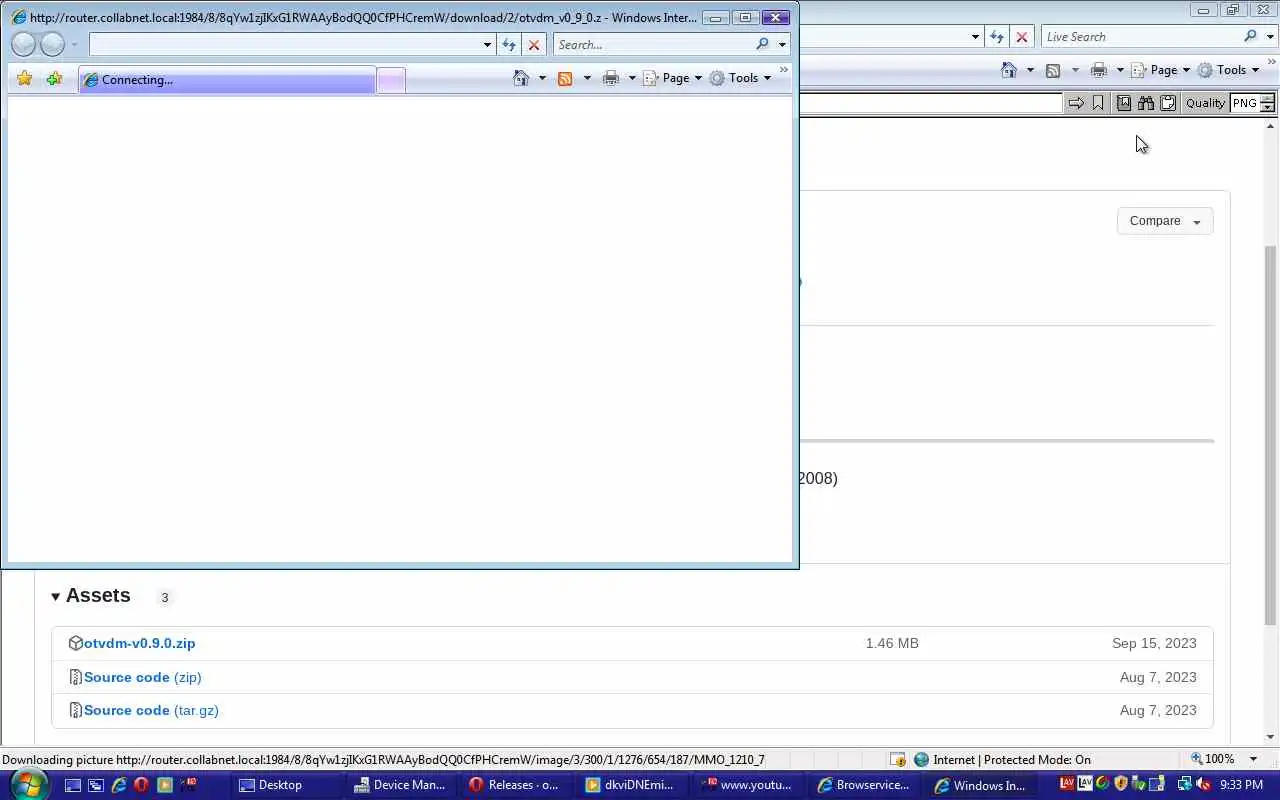Decrease the Quality stepper value
The width and height of the screenshot is (1280, 800).
pos(1268,108)
